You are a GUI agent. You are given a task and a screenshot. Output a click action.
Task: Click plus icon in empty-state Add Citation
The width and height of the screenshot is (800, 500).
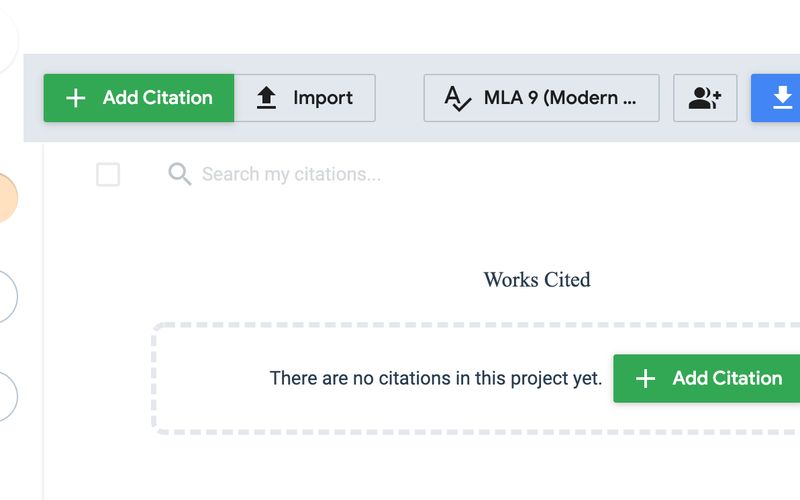(646, 378)
